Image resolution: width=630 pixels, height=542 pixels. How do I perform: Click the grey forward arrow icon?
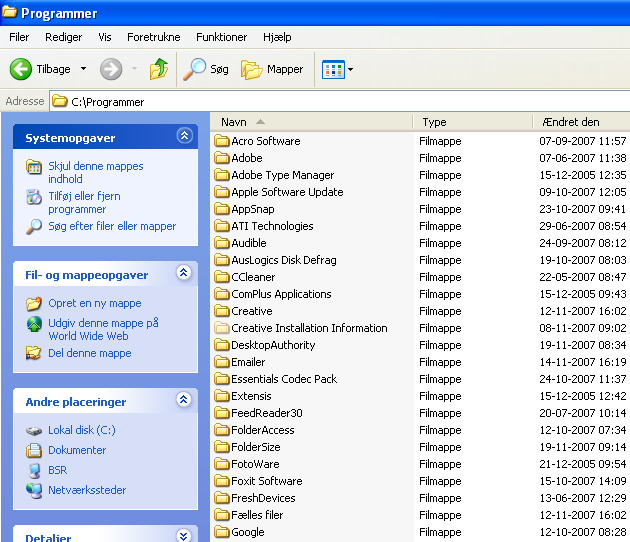[x=111, y=69]
